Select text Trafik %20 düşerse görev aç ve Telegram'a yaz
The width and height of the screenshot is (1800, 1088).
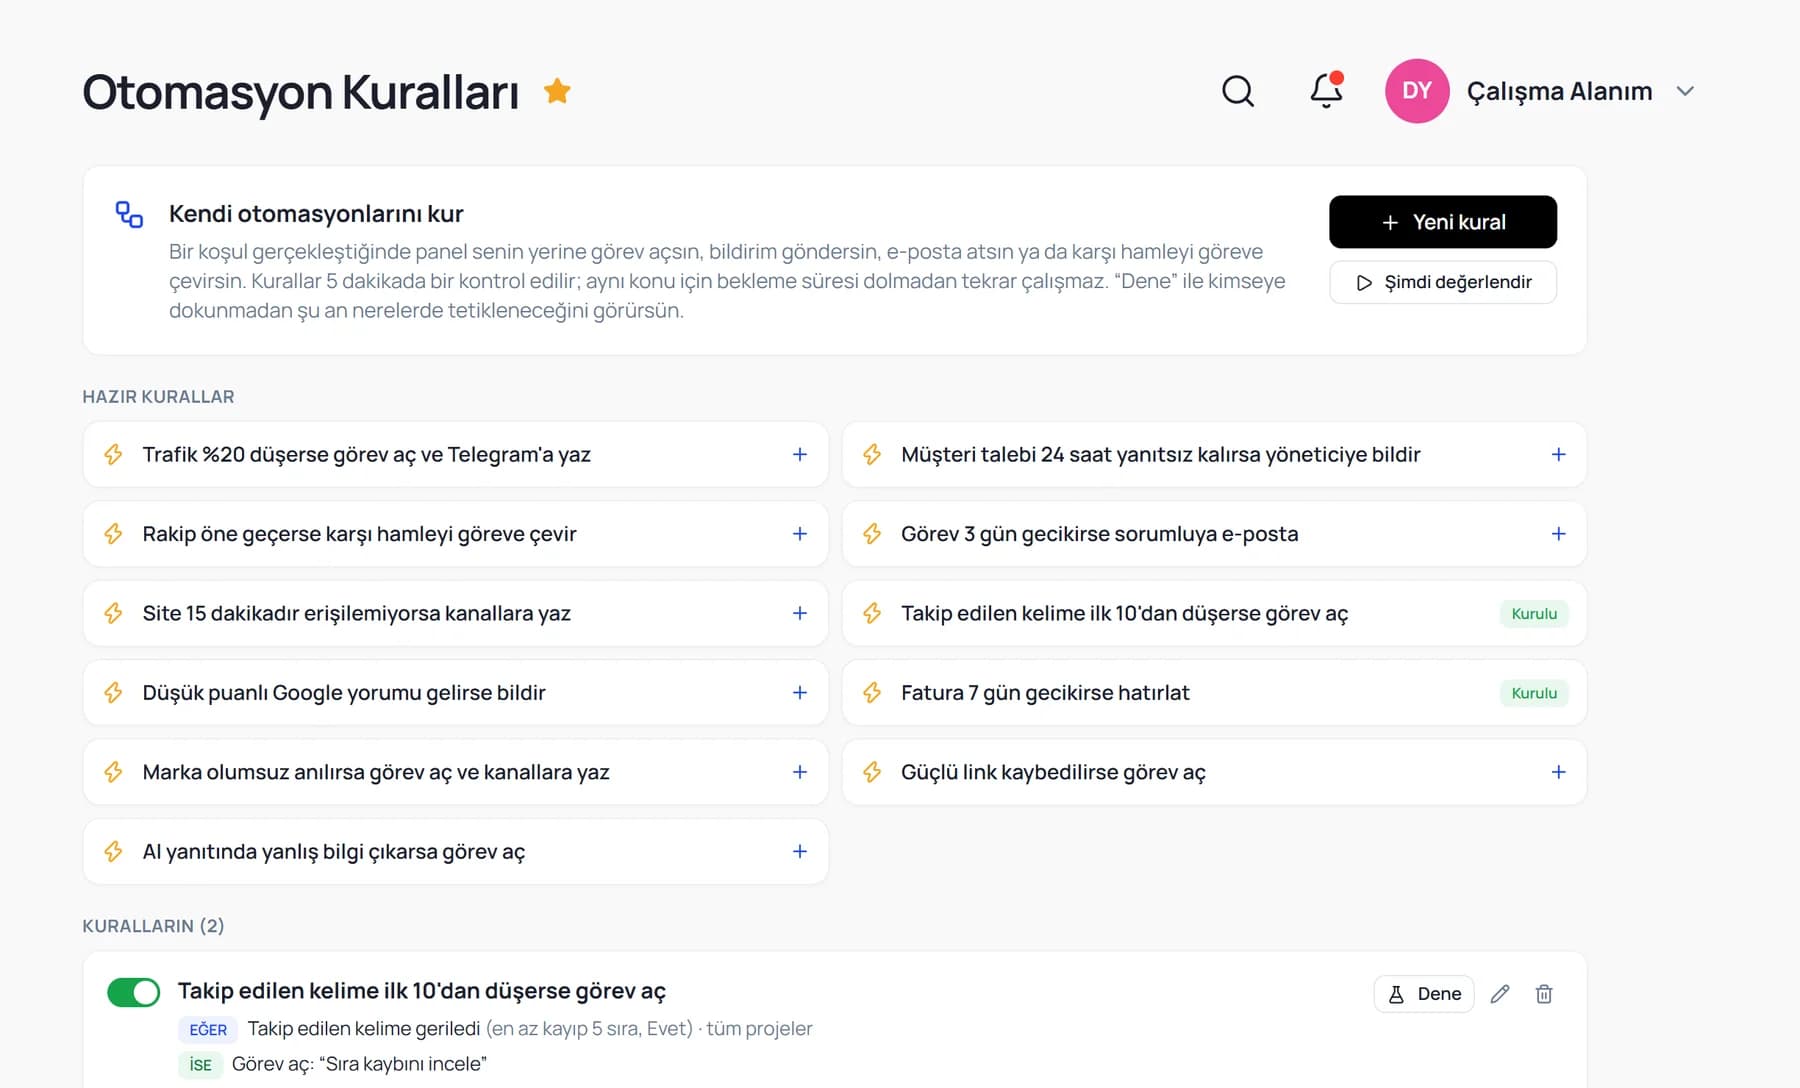(366, 454)
